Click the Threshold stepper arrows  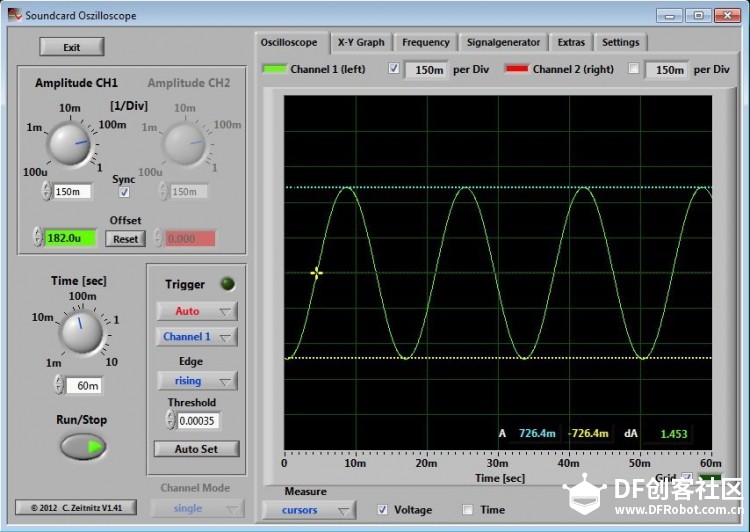170,420
